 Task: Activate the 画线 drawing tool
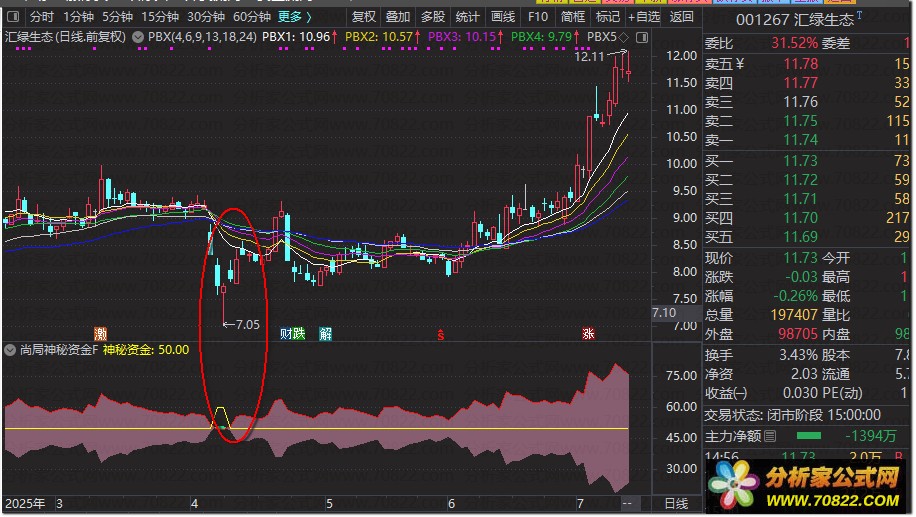click(x=502, y=17)
